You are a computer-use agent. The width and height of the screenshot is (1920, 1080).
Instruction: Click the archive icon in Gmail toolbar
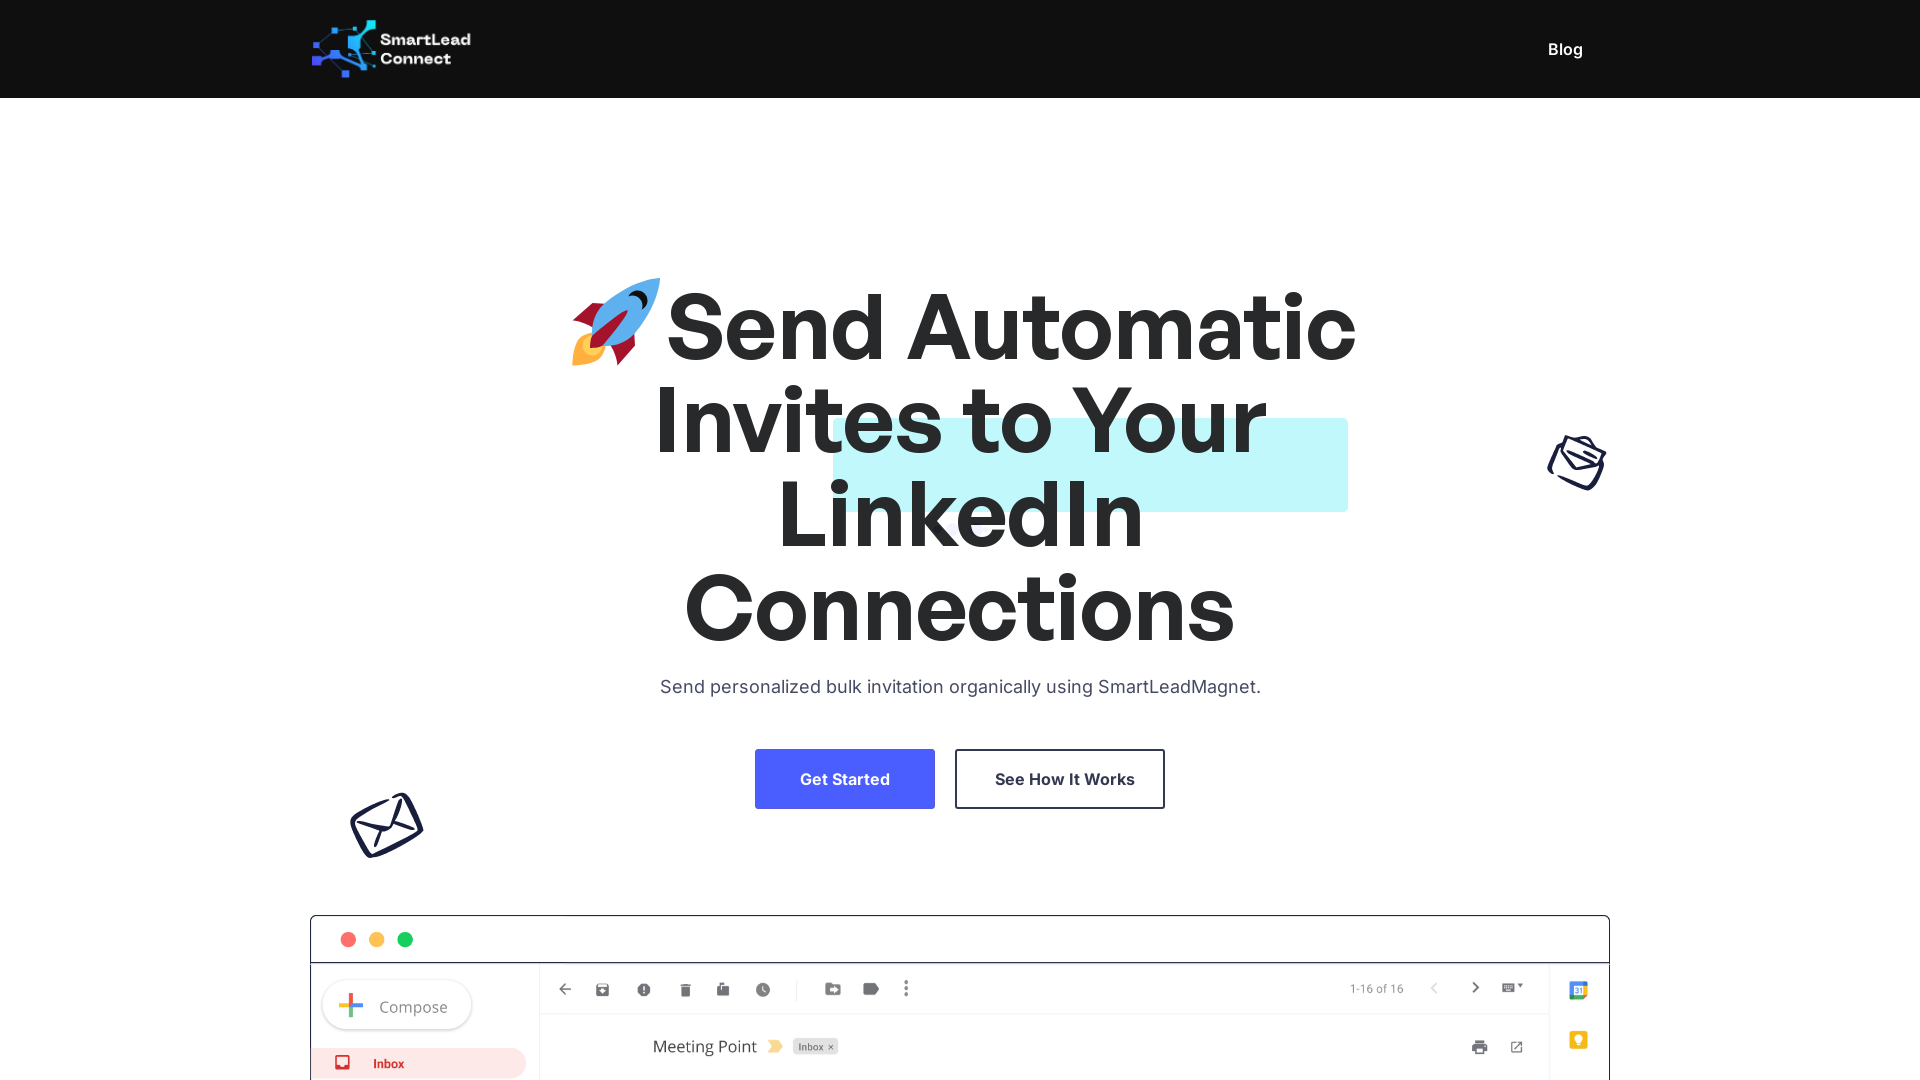click(x=603, y=989)
